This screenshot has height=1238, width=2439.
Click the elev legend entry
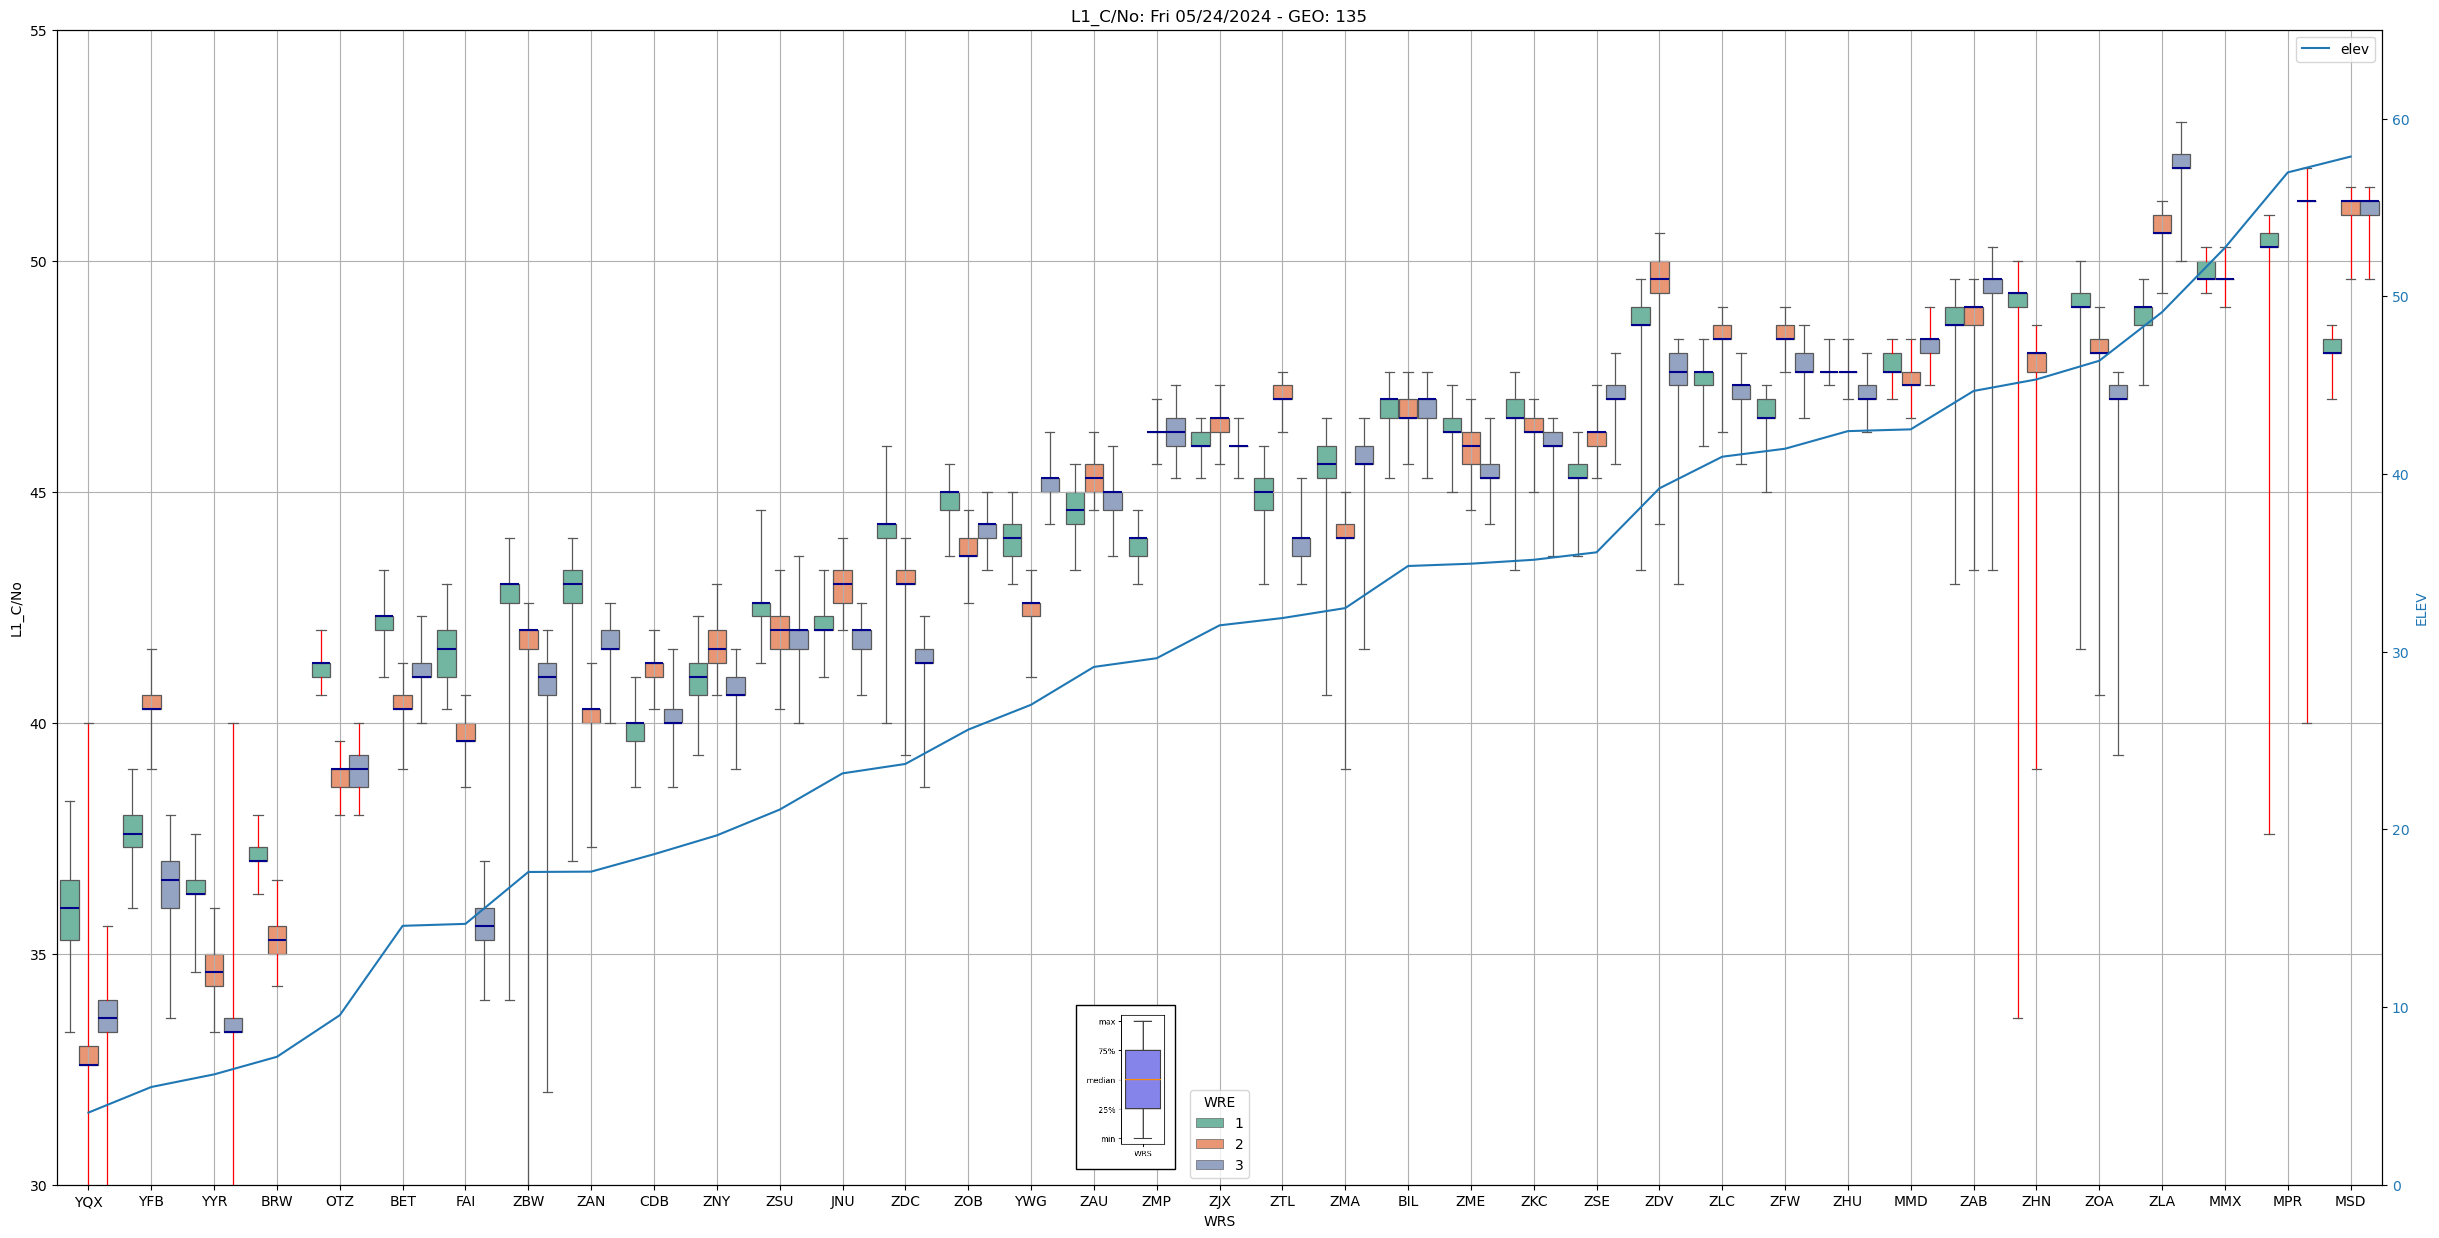(x=2335, y=49)
